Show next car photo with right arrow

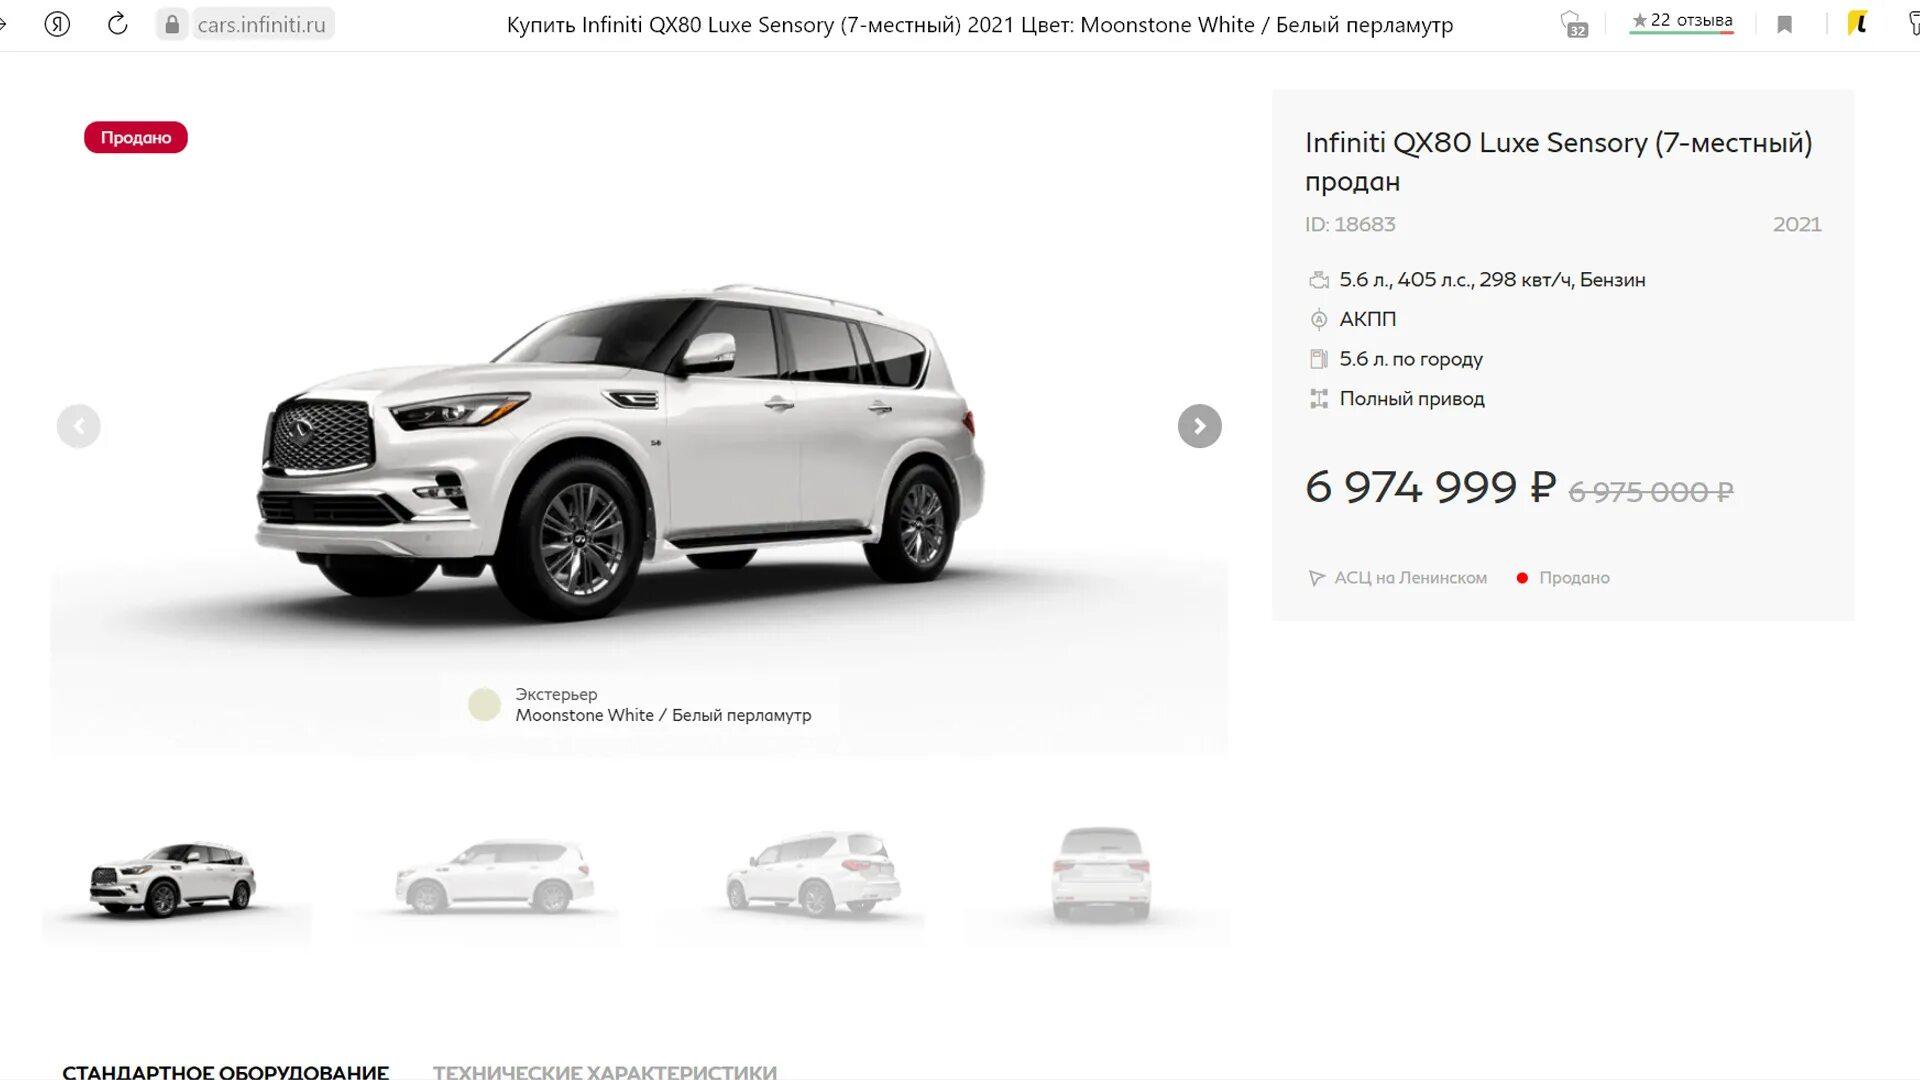(1200, 427)
